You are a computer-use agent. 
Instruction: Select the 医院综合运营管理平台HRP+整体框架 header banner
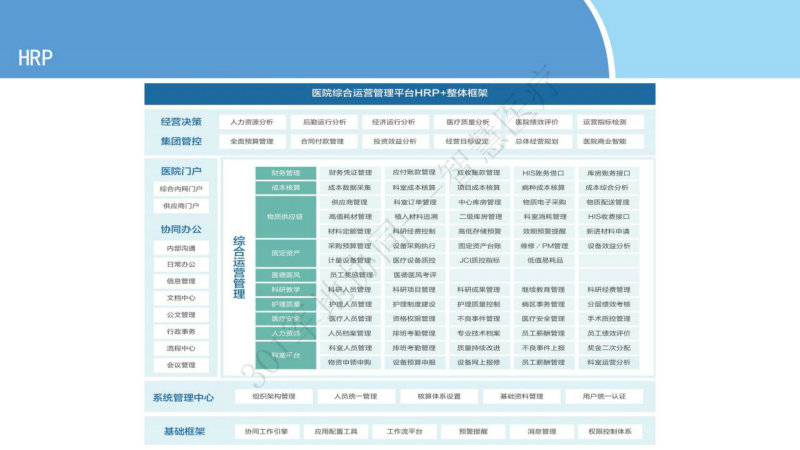[399, 94]
